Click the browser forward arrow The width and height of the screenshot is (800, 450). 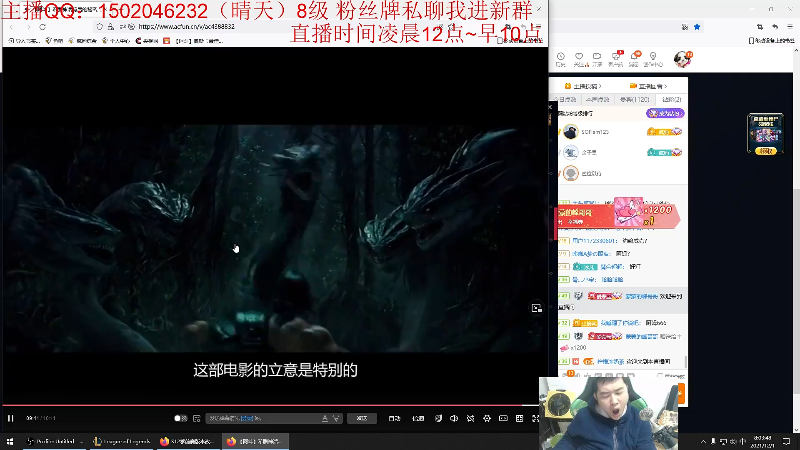28,27
